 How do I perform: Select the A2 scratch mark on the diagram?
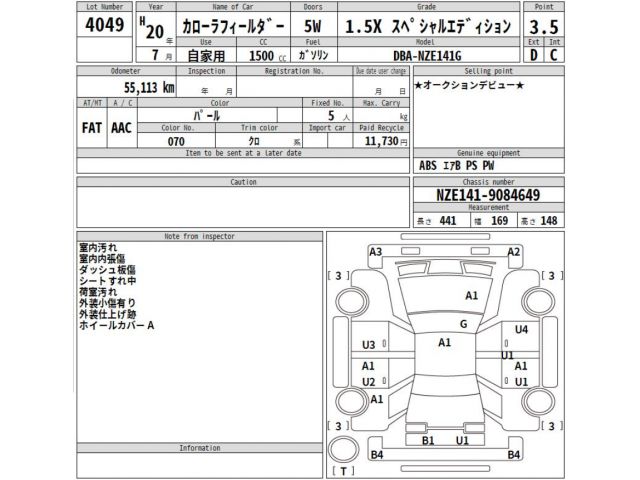[x=514, y=252]
